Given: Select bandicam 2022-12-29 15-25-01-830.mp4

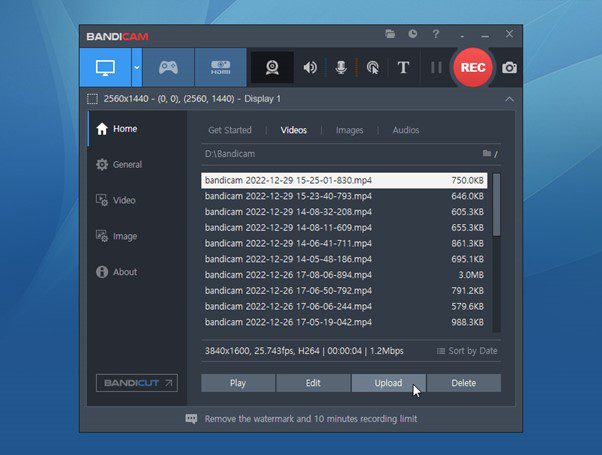Looking at the screenshot, I should pos(344,180).
